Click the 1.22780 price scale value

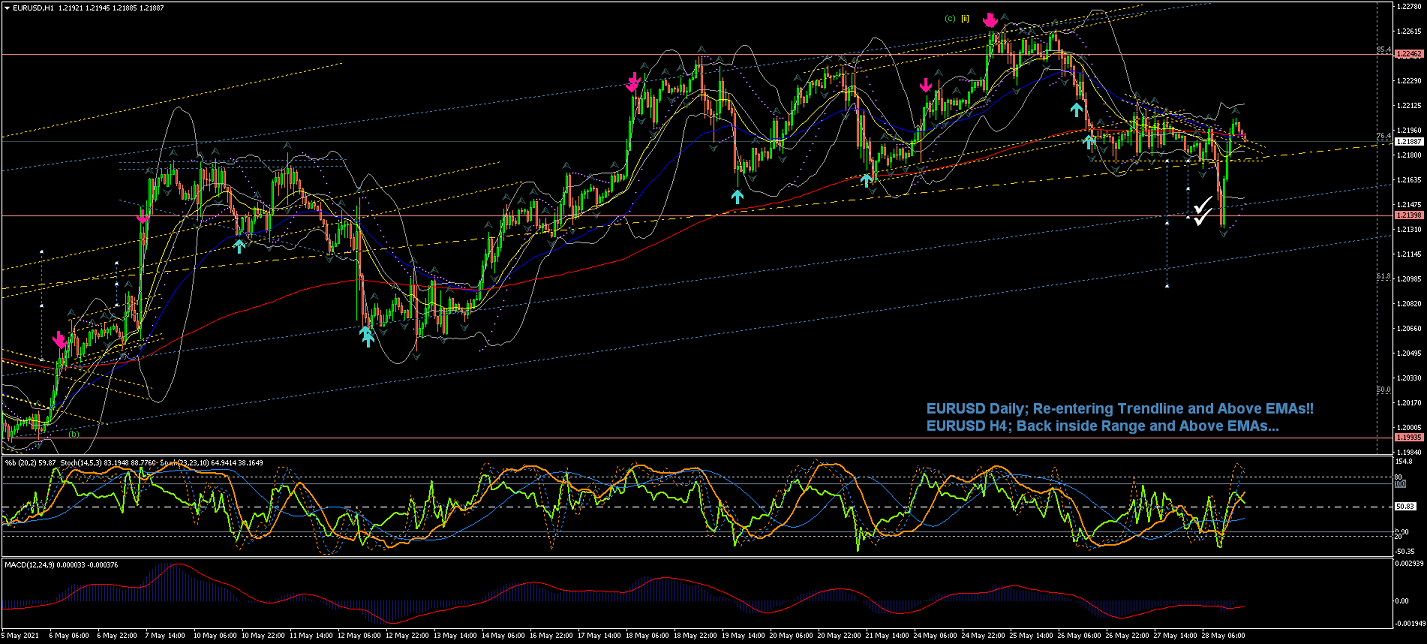click(x=1408, y=7)
